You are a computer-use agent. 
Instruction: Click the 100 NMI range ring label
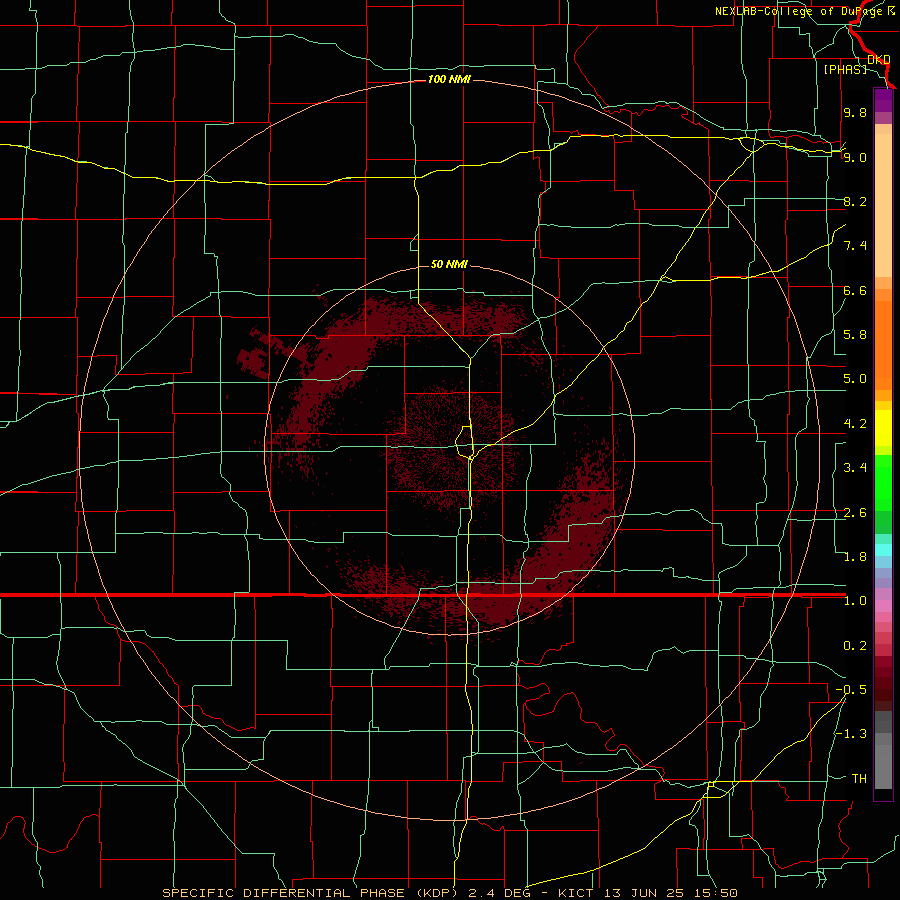449,79
